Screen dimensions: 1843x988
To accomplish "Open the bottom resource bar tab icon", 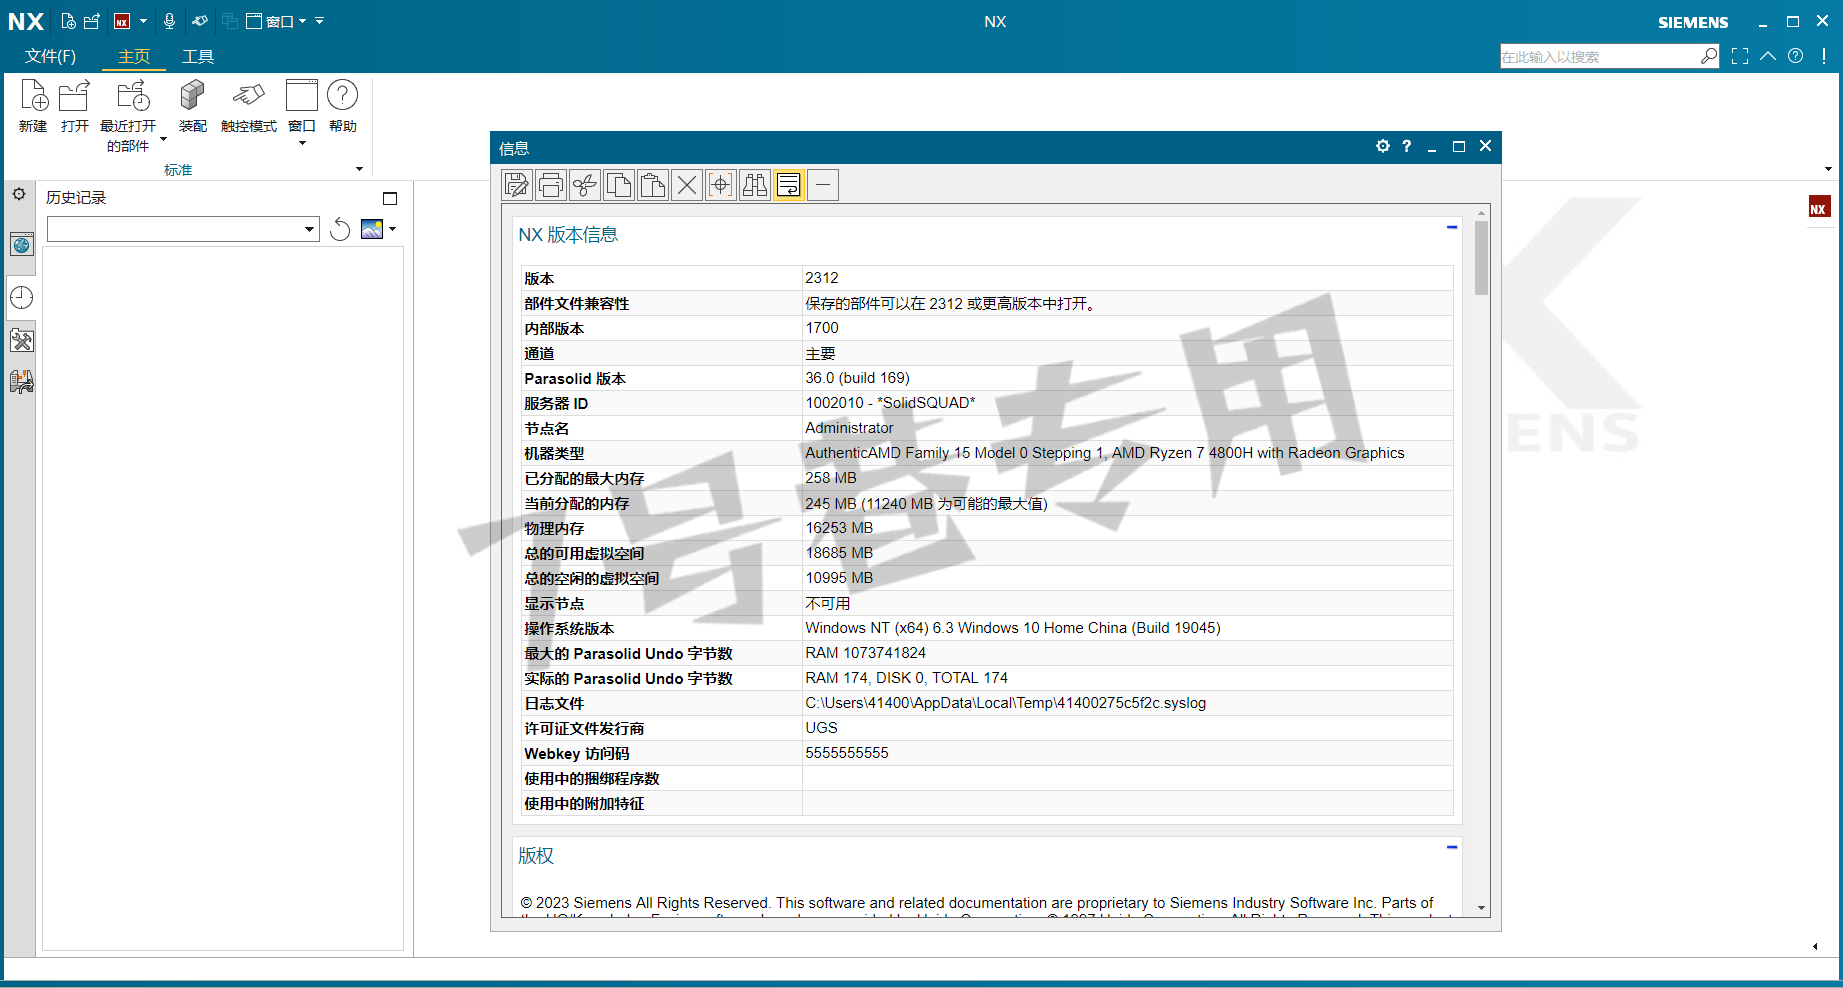I will click(x=22, y=381).
